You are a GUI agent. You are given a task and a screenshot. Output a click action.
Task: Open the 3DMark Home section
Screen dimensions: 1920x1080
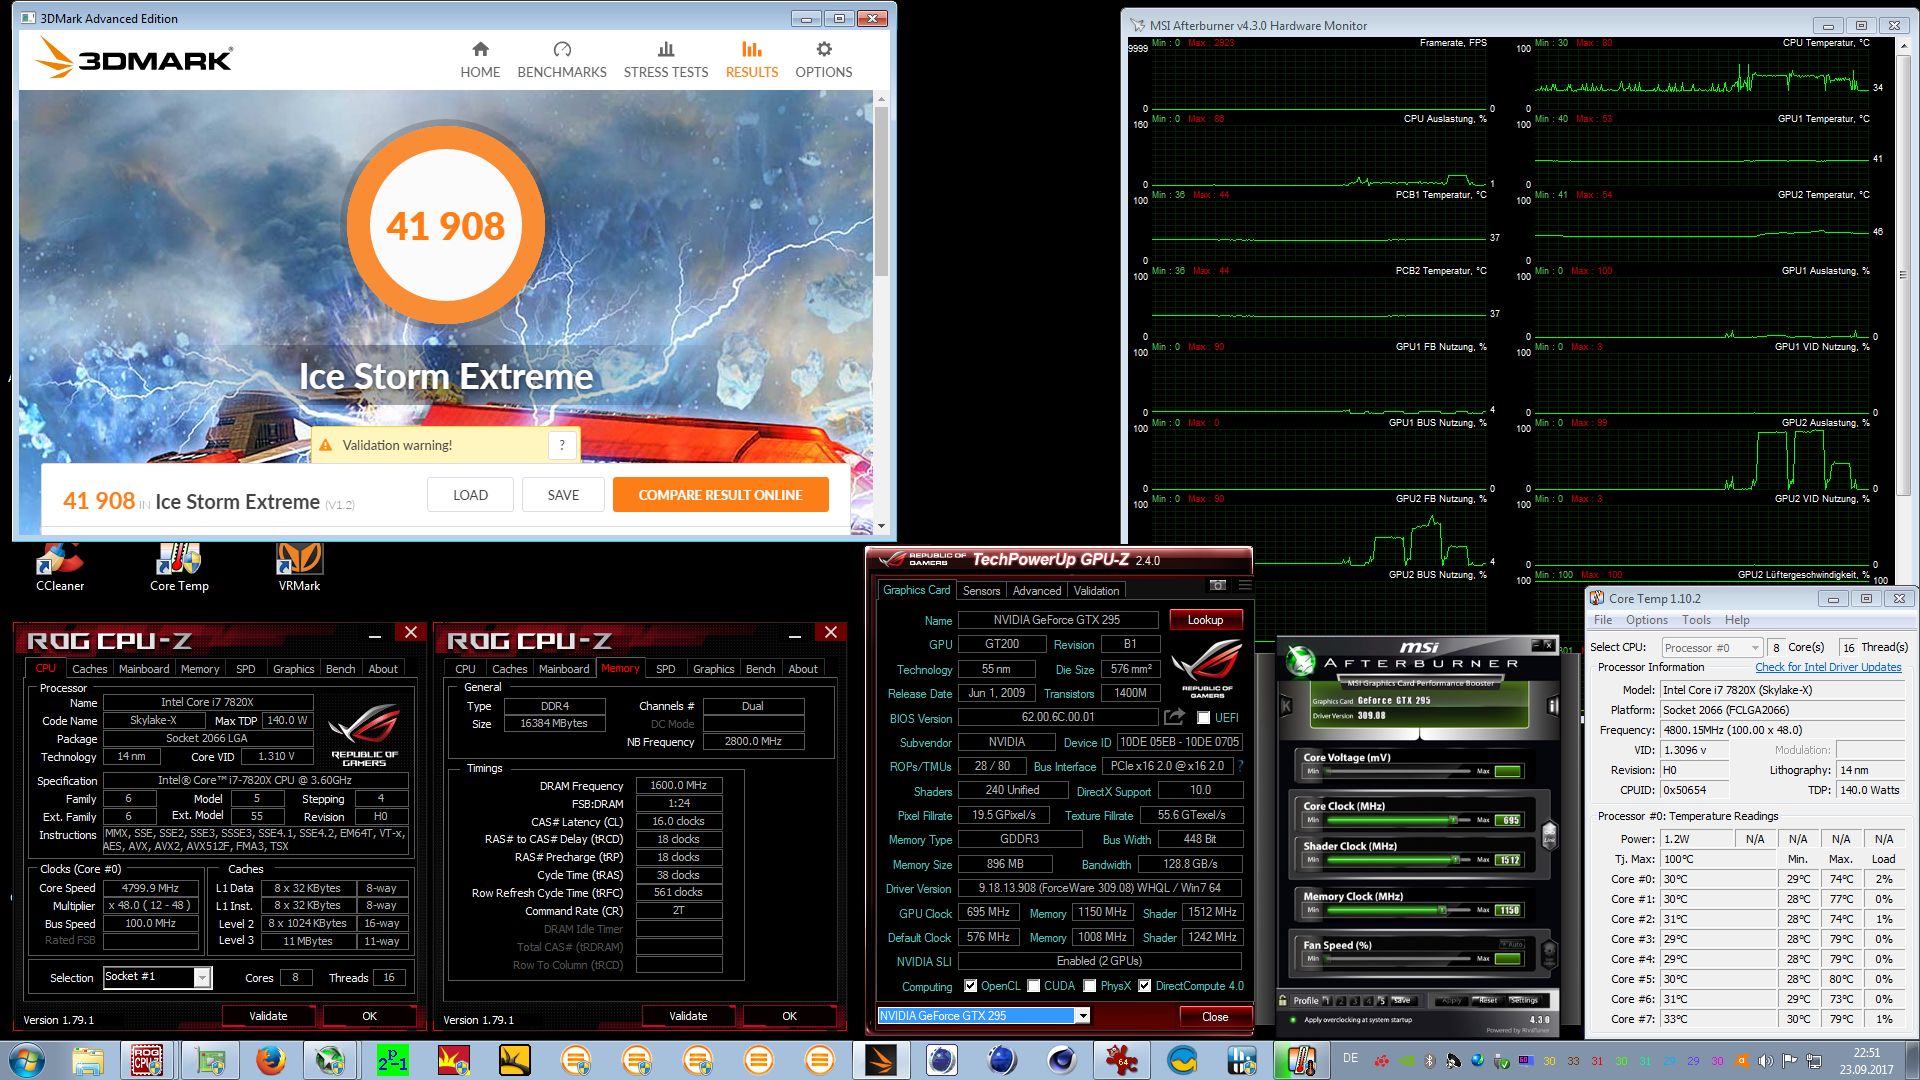pos(480,60)
